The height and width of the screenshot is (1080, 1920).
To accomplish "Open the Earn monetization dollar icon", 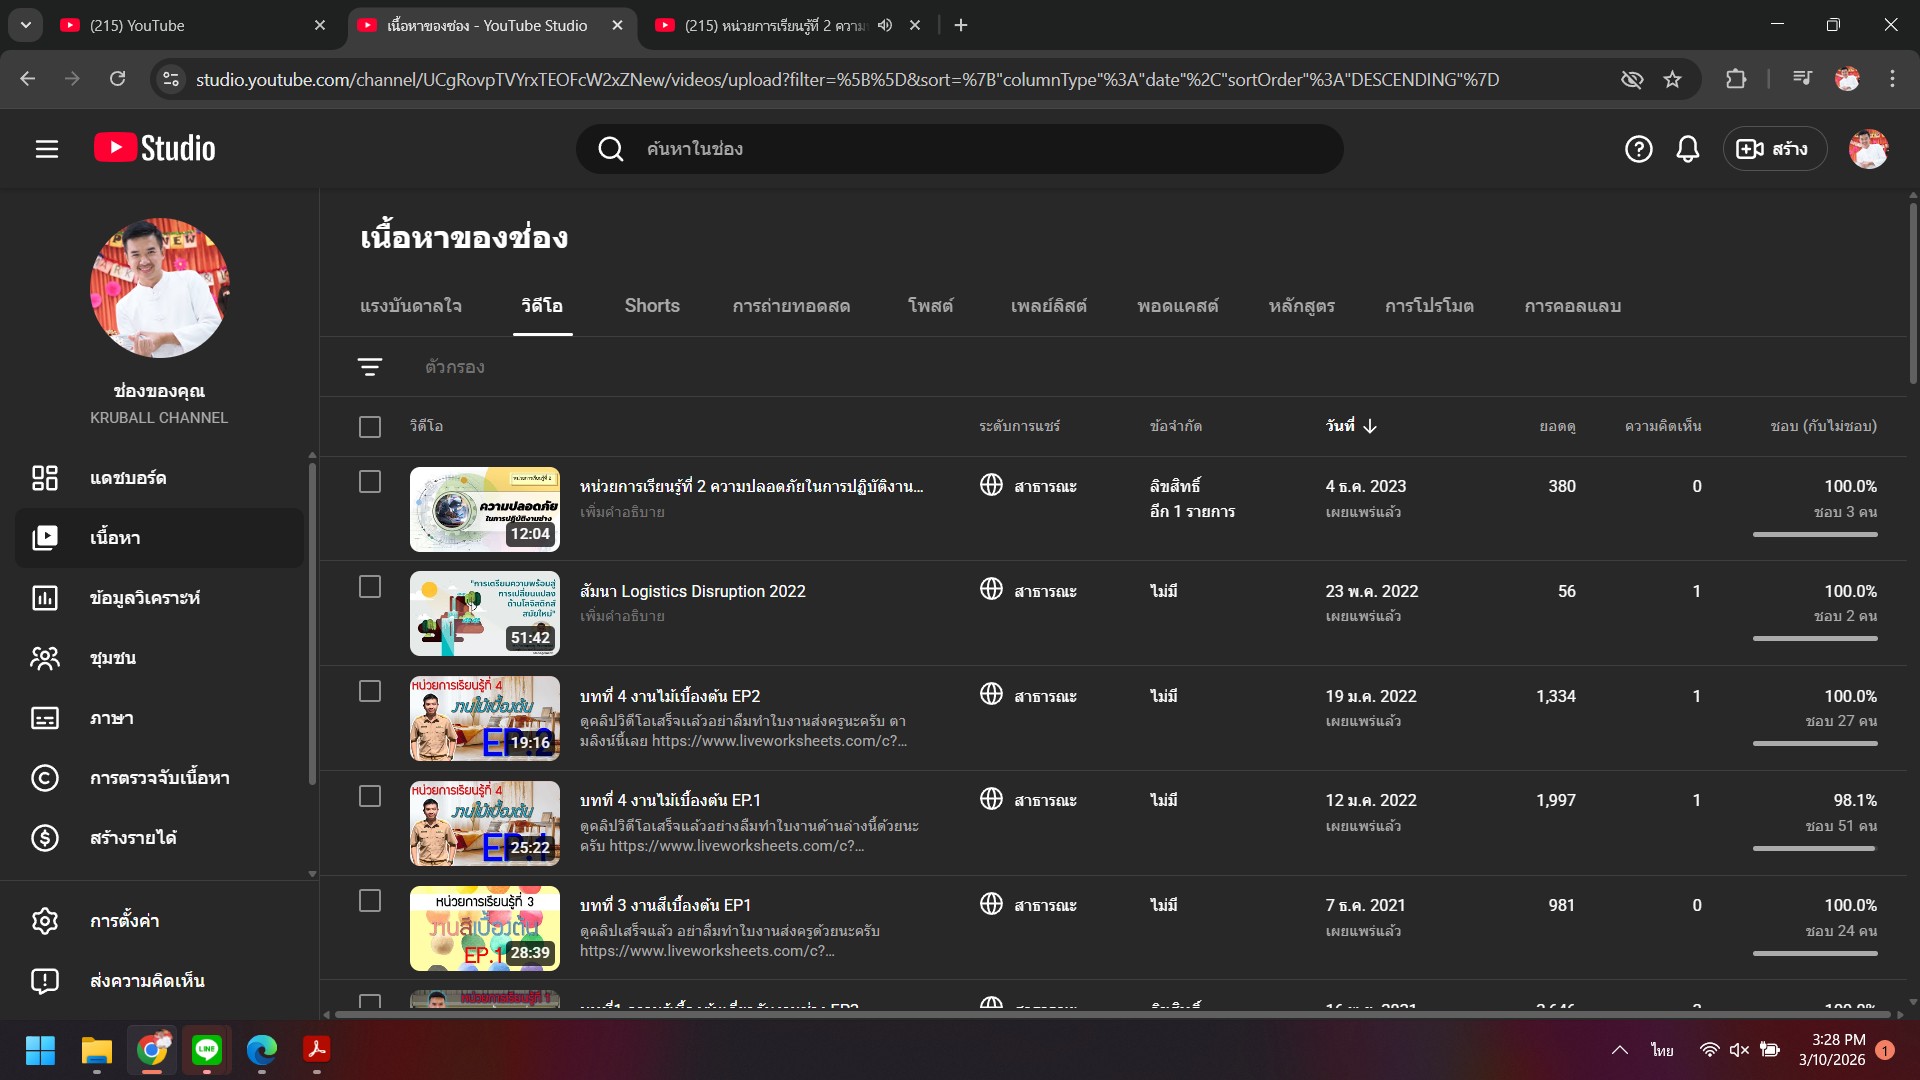I will tap(45, 838).
